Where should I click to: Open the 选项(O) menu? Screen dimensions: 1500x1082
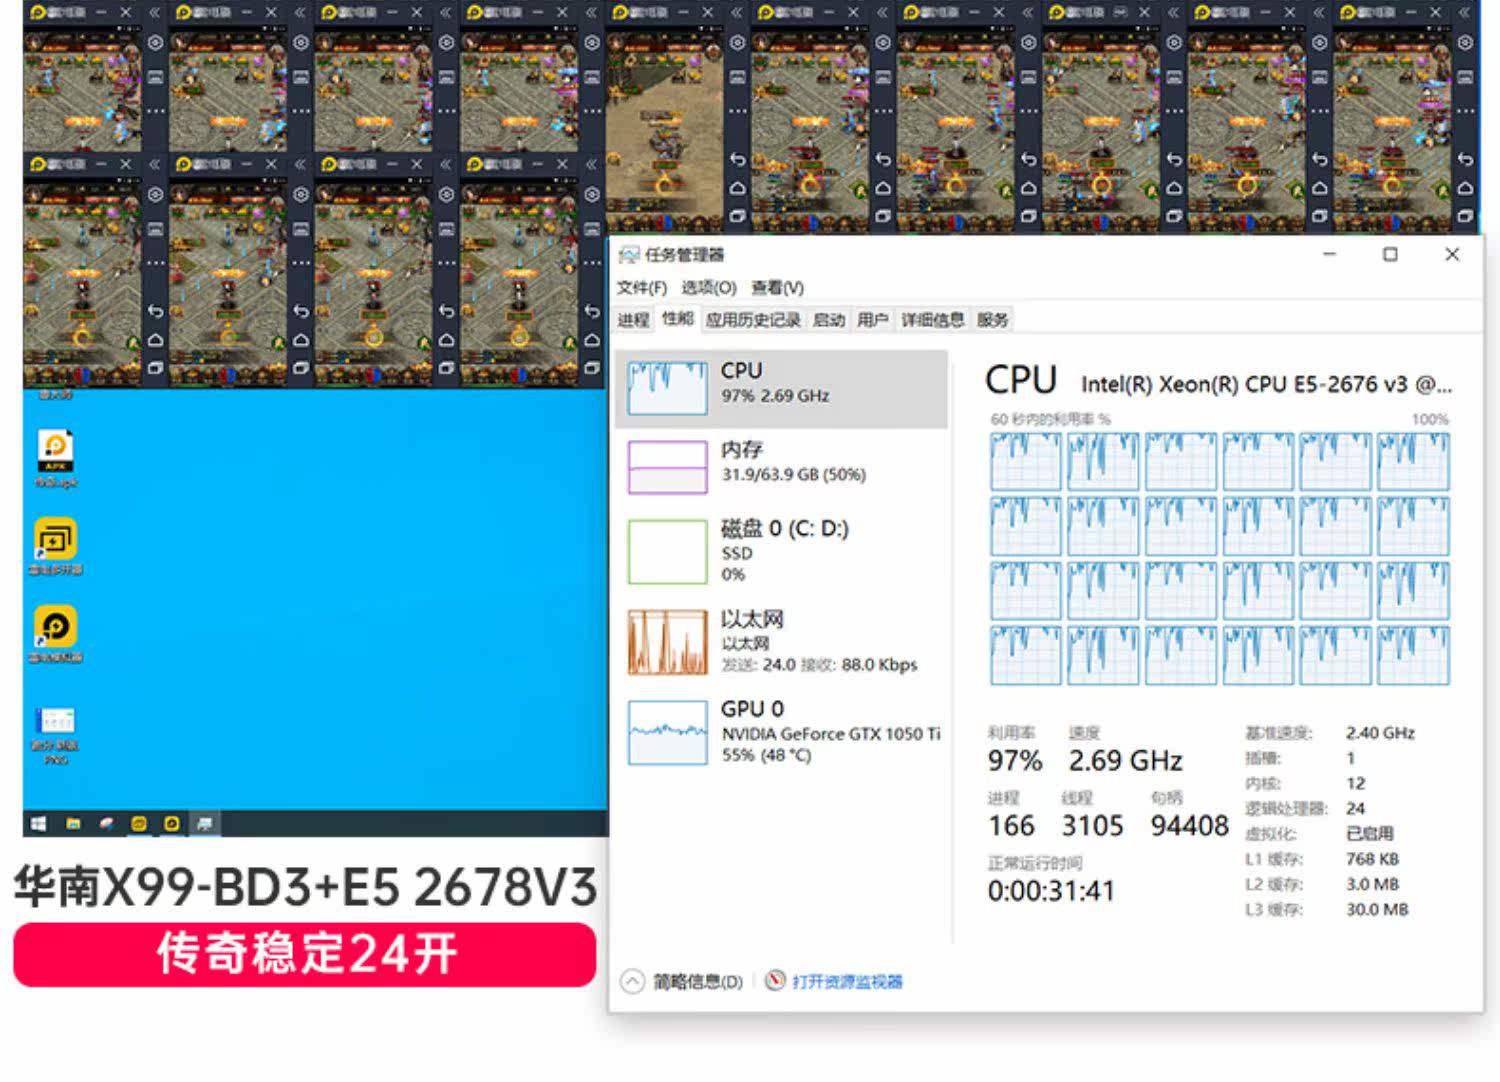(x=709, y=288)
